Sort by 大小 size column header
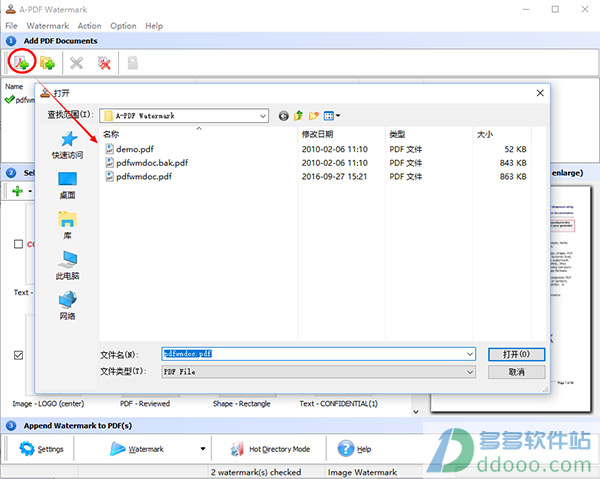This screenshot has width=600, height=479. (502, 134)
